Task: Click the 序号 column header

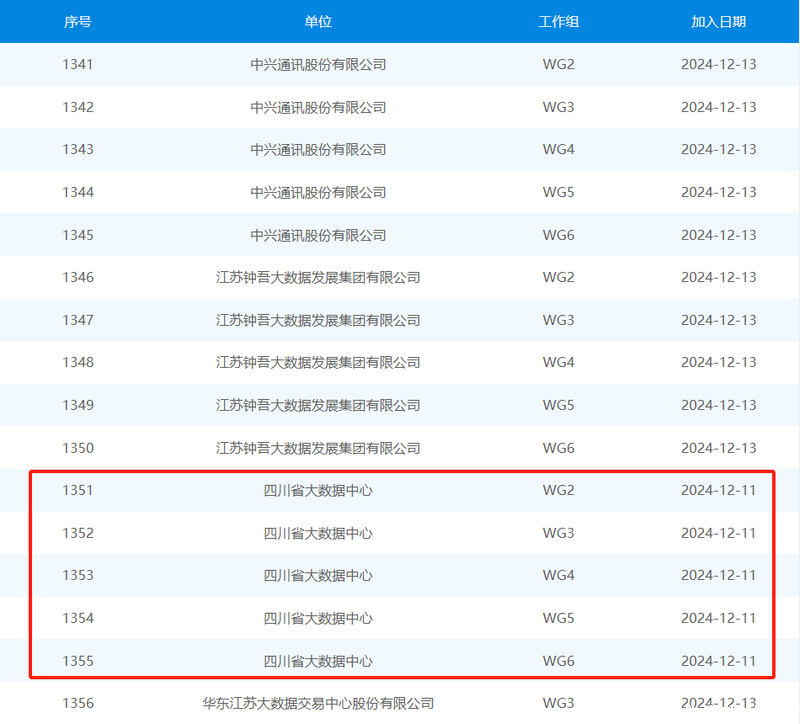Action: click(x=78, y=21)
